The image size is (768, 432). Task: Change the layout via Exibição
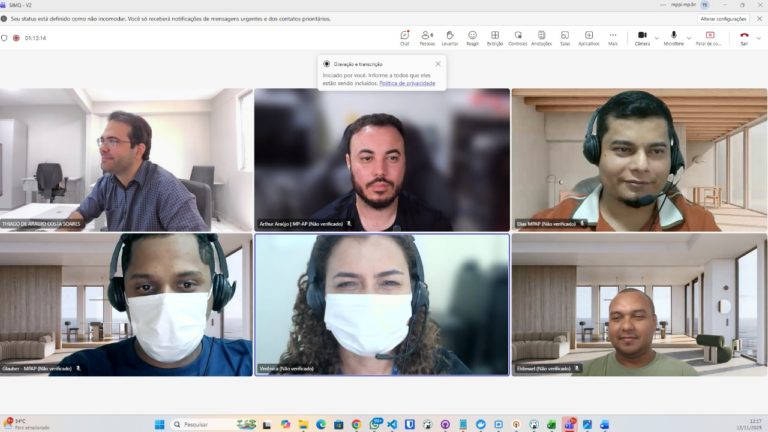tap(495, 37)
